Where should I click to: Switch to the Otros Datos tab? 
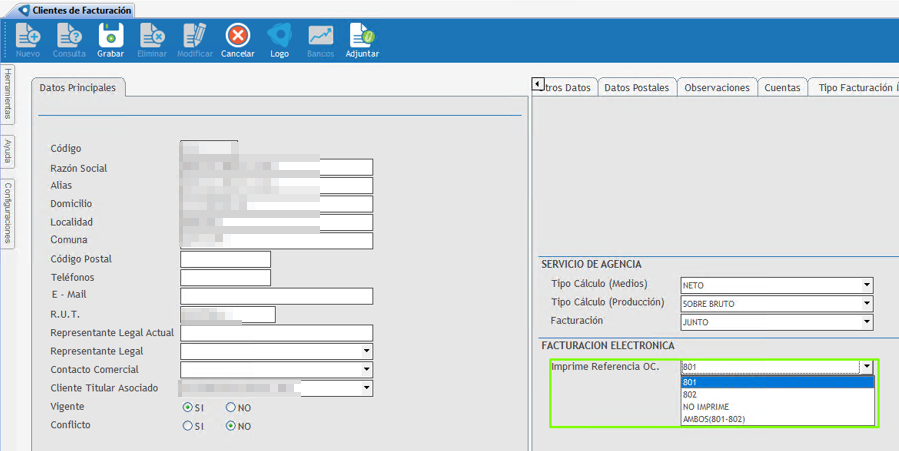(x=567, y=88)
